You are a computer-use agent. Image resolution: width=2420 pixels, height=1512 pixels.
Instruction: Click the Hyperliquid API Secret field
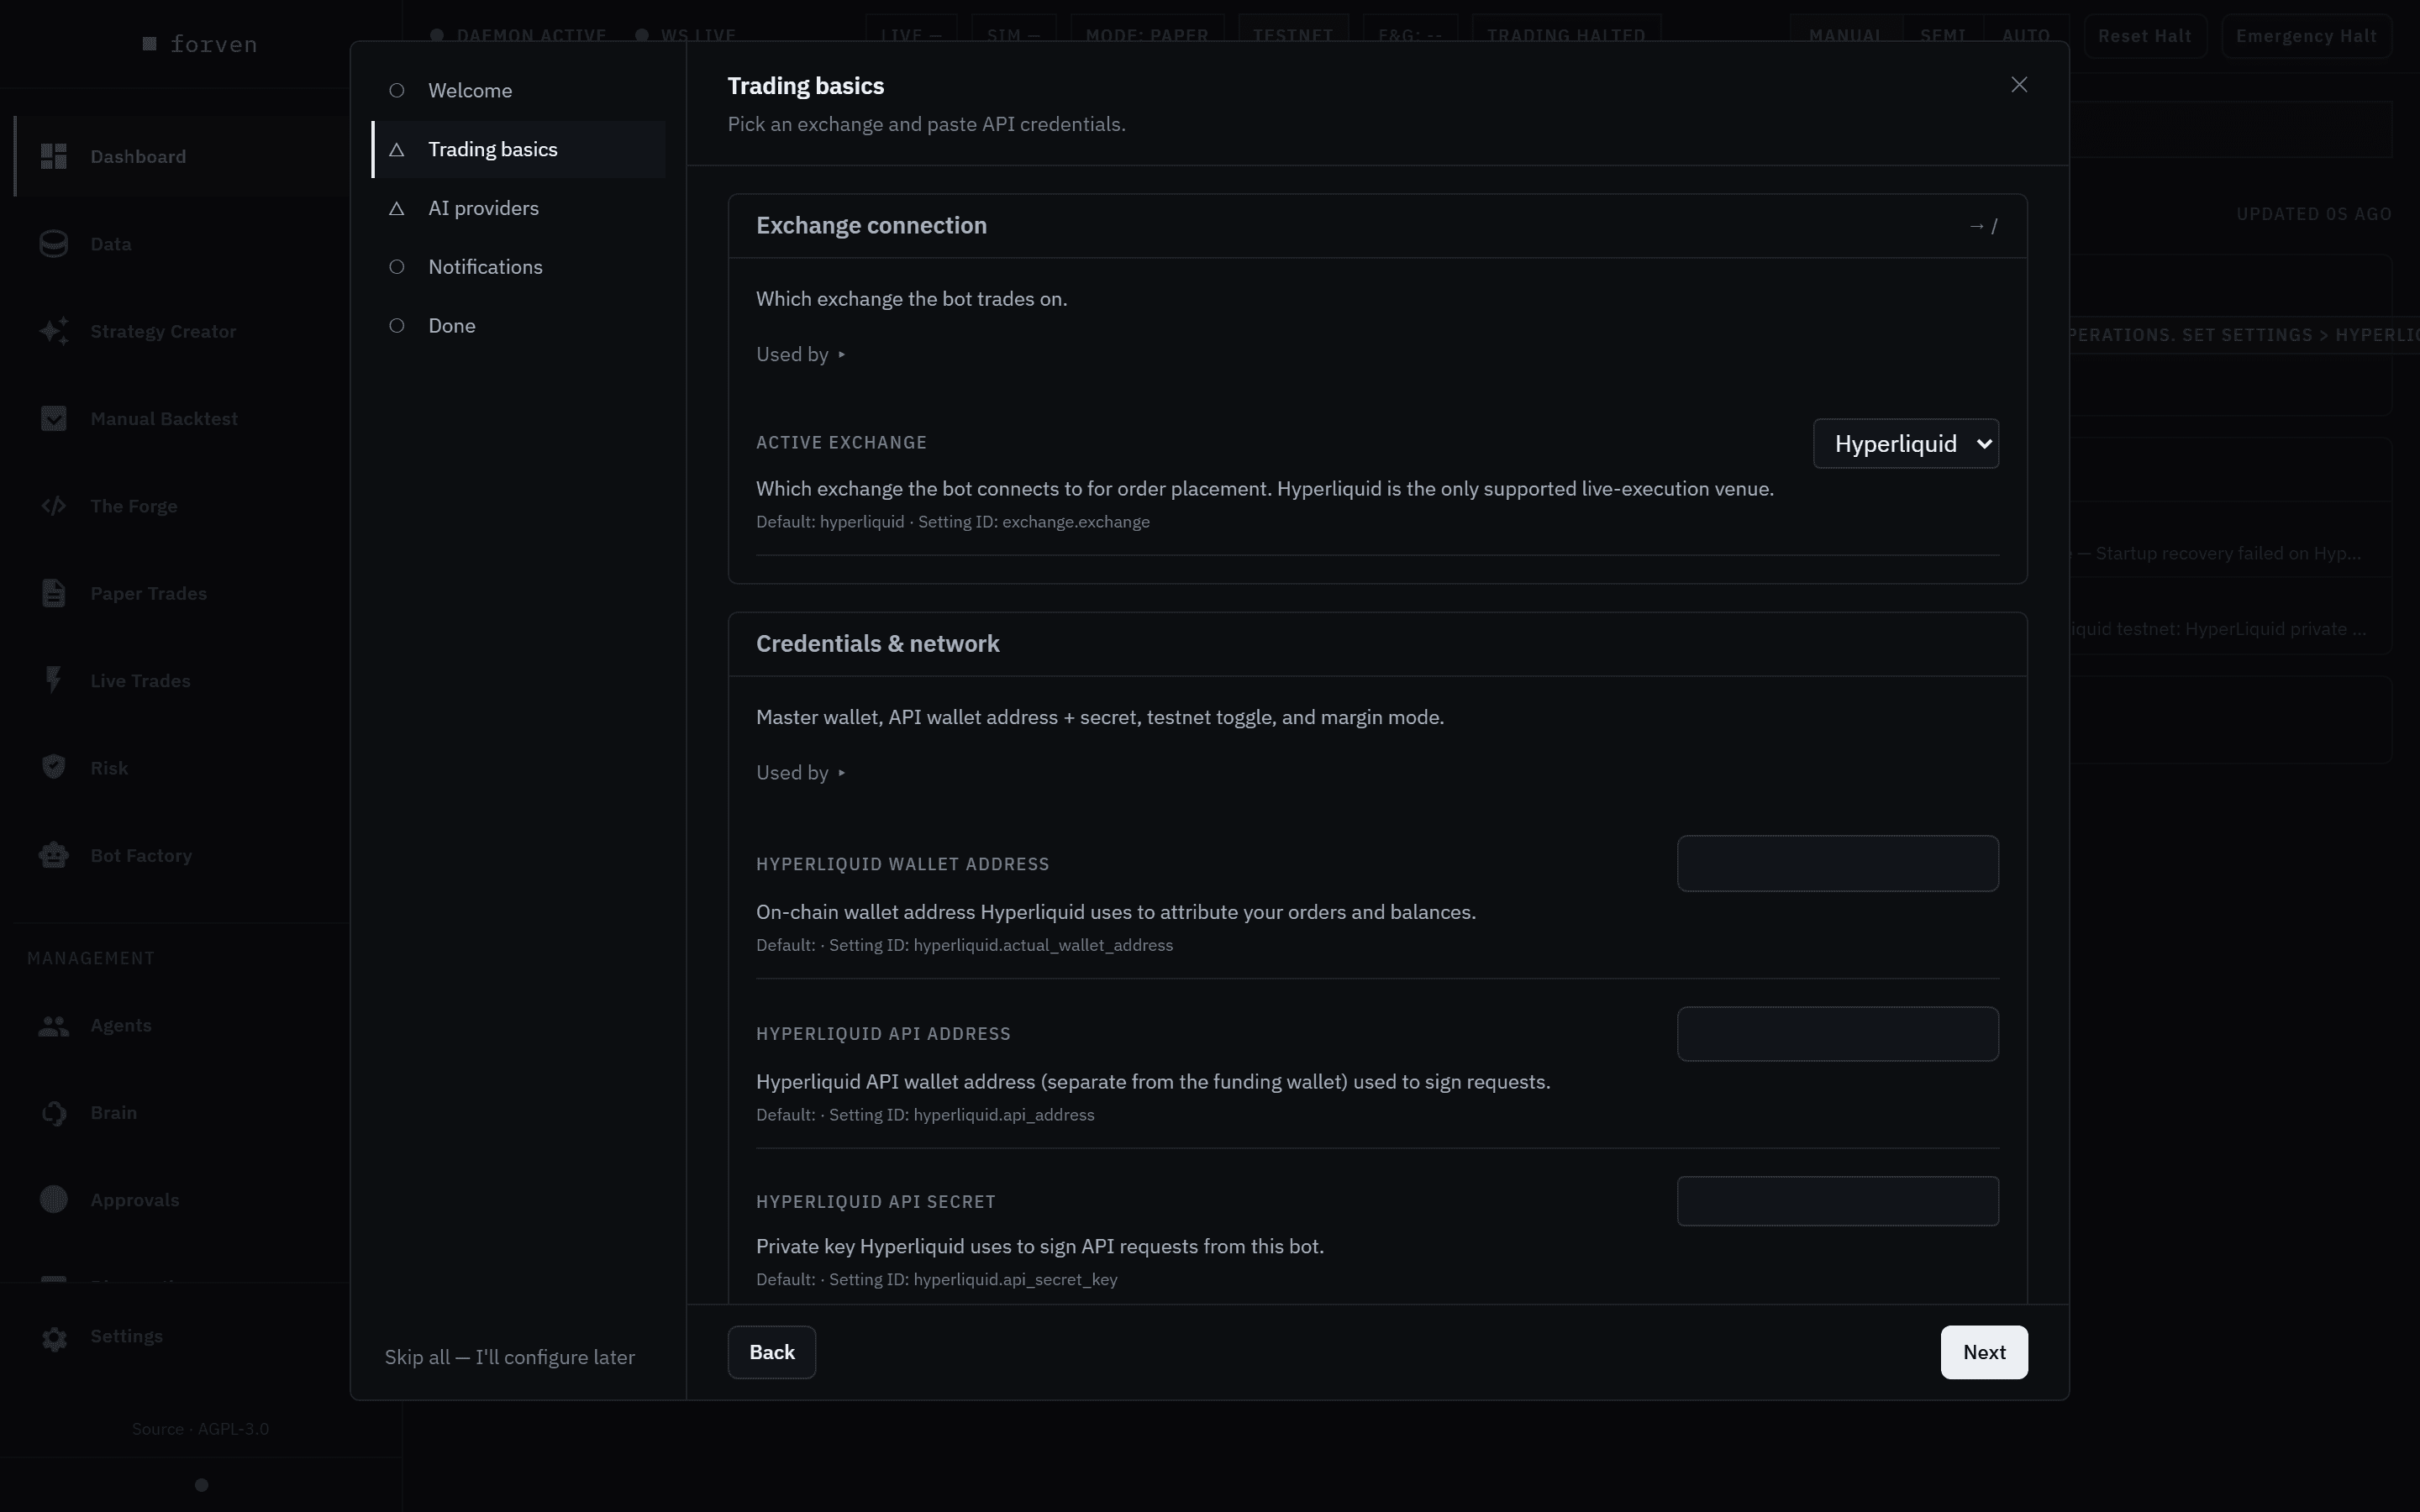[1838, 1201]
